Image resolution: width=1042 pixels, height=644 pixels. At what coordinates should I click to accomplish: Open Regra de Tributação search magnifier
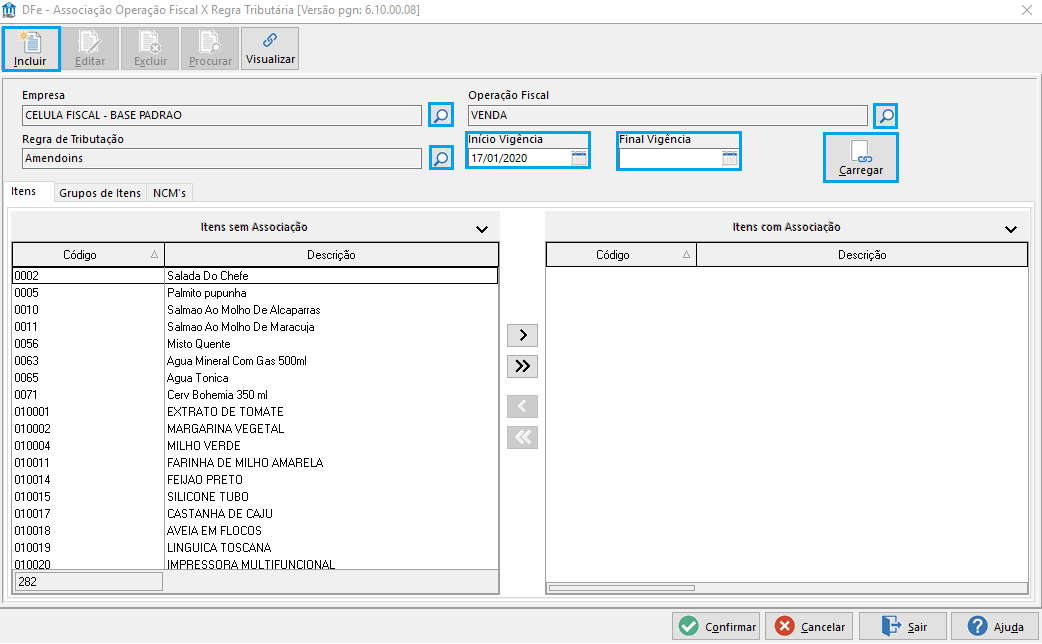coord(441,158)
